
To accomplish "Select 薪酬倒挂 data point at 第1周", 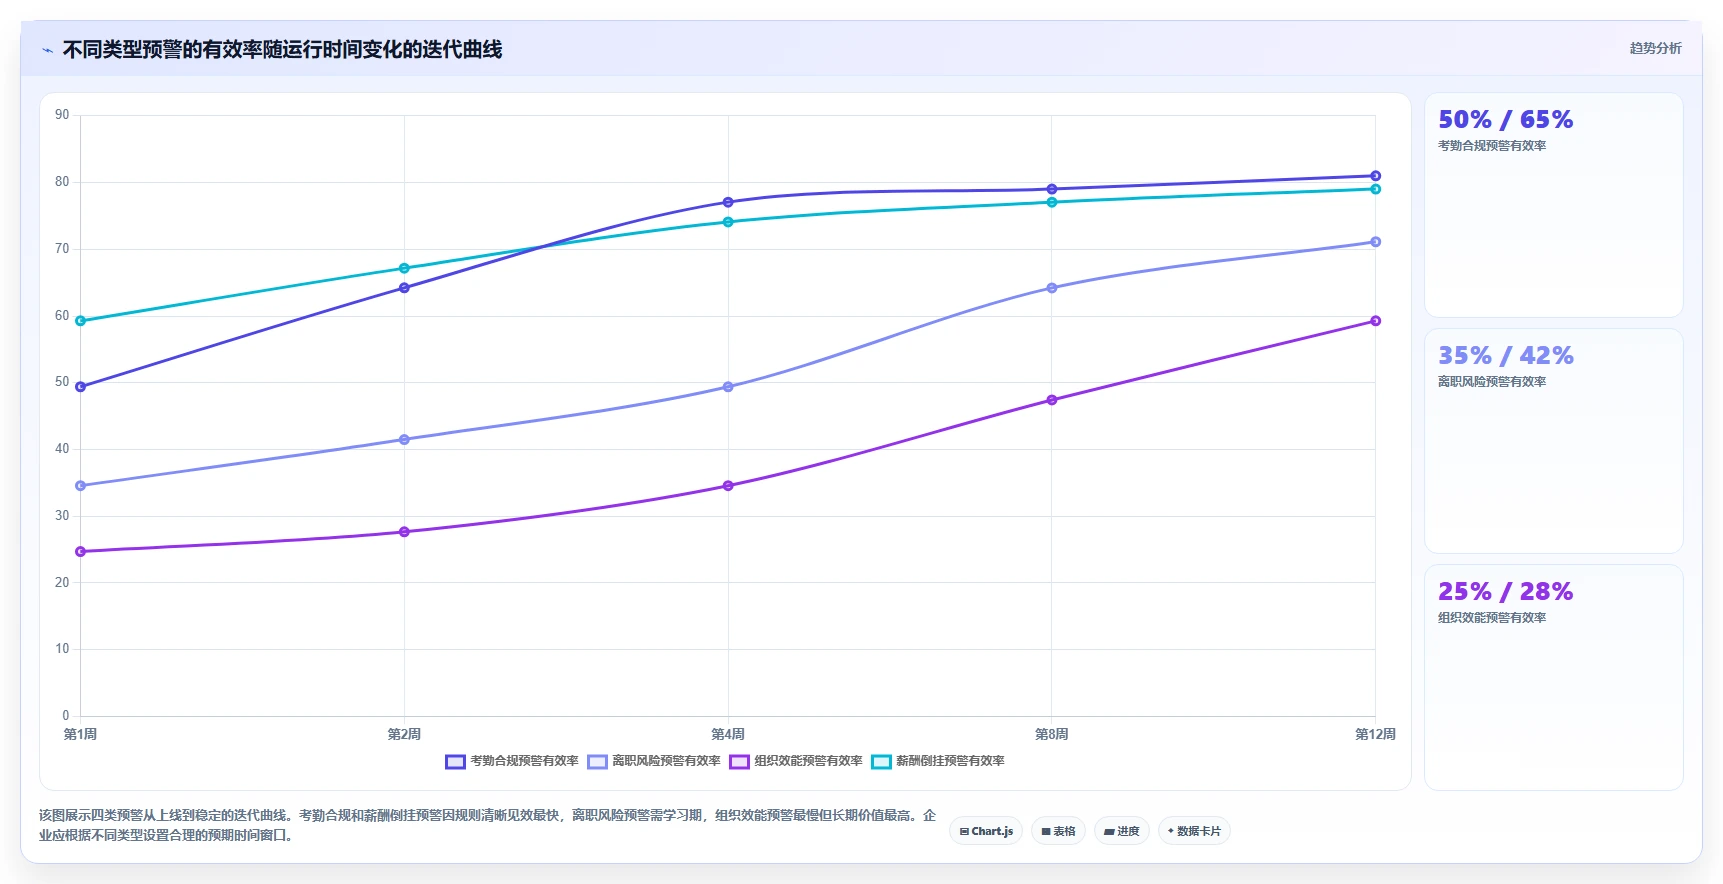I will click(81, 321).
